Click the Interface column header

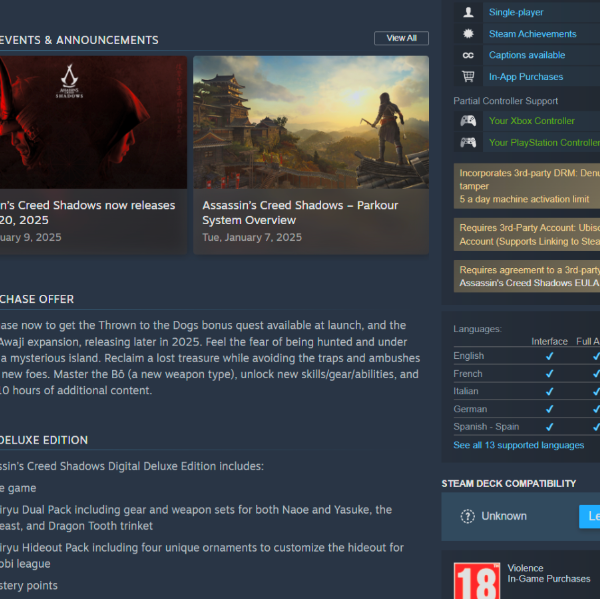(549, 341)
